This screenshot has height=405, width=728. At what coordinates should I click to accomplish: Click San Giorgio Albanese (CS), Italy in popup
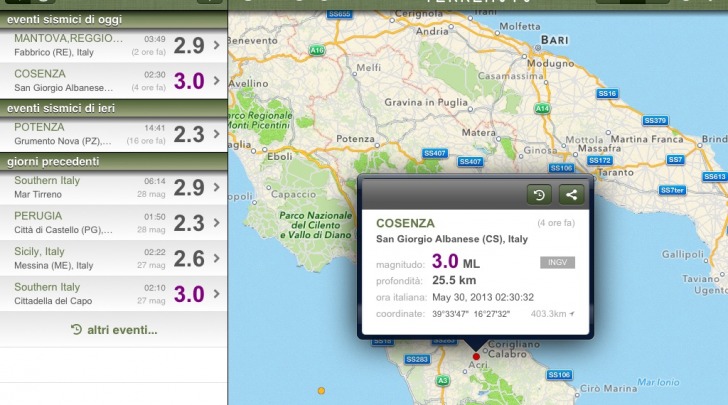[452, 239]
